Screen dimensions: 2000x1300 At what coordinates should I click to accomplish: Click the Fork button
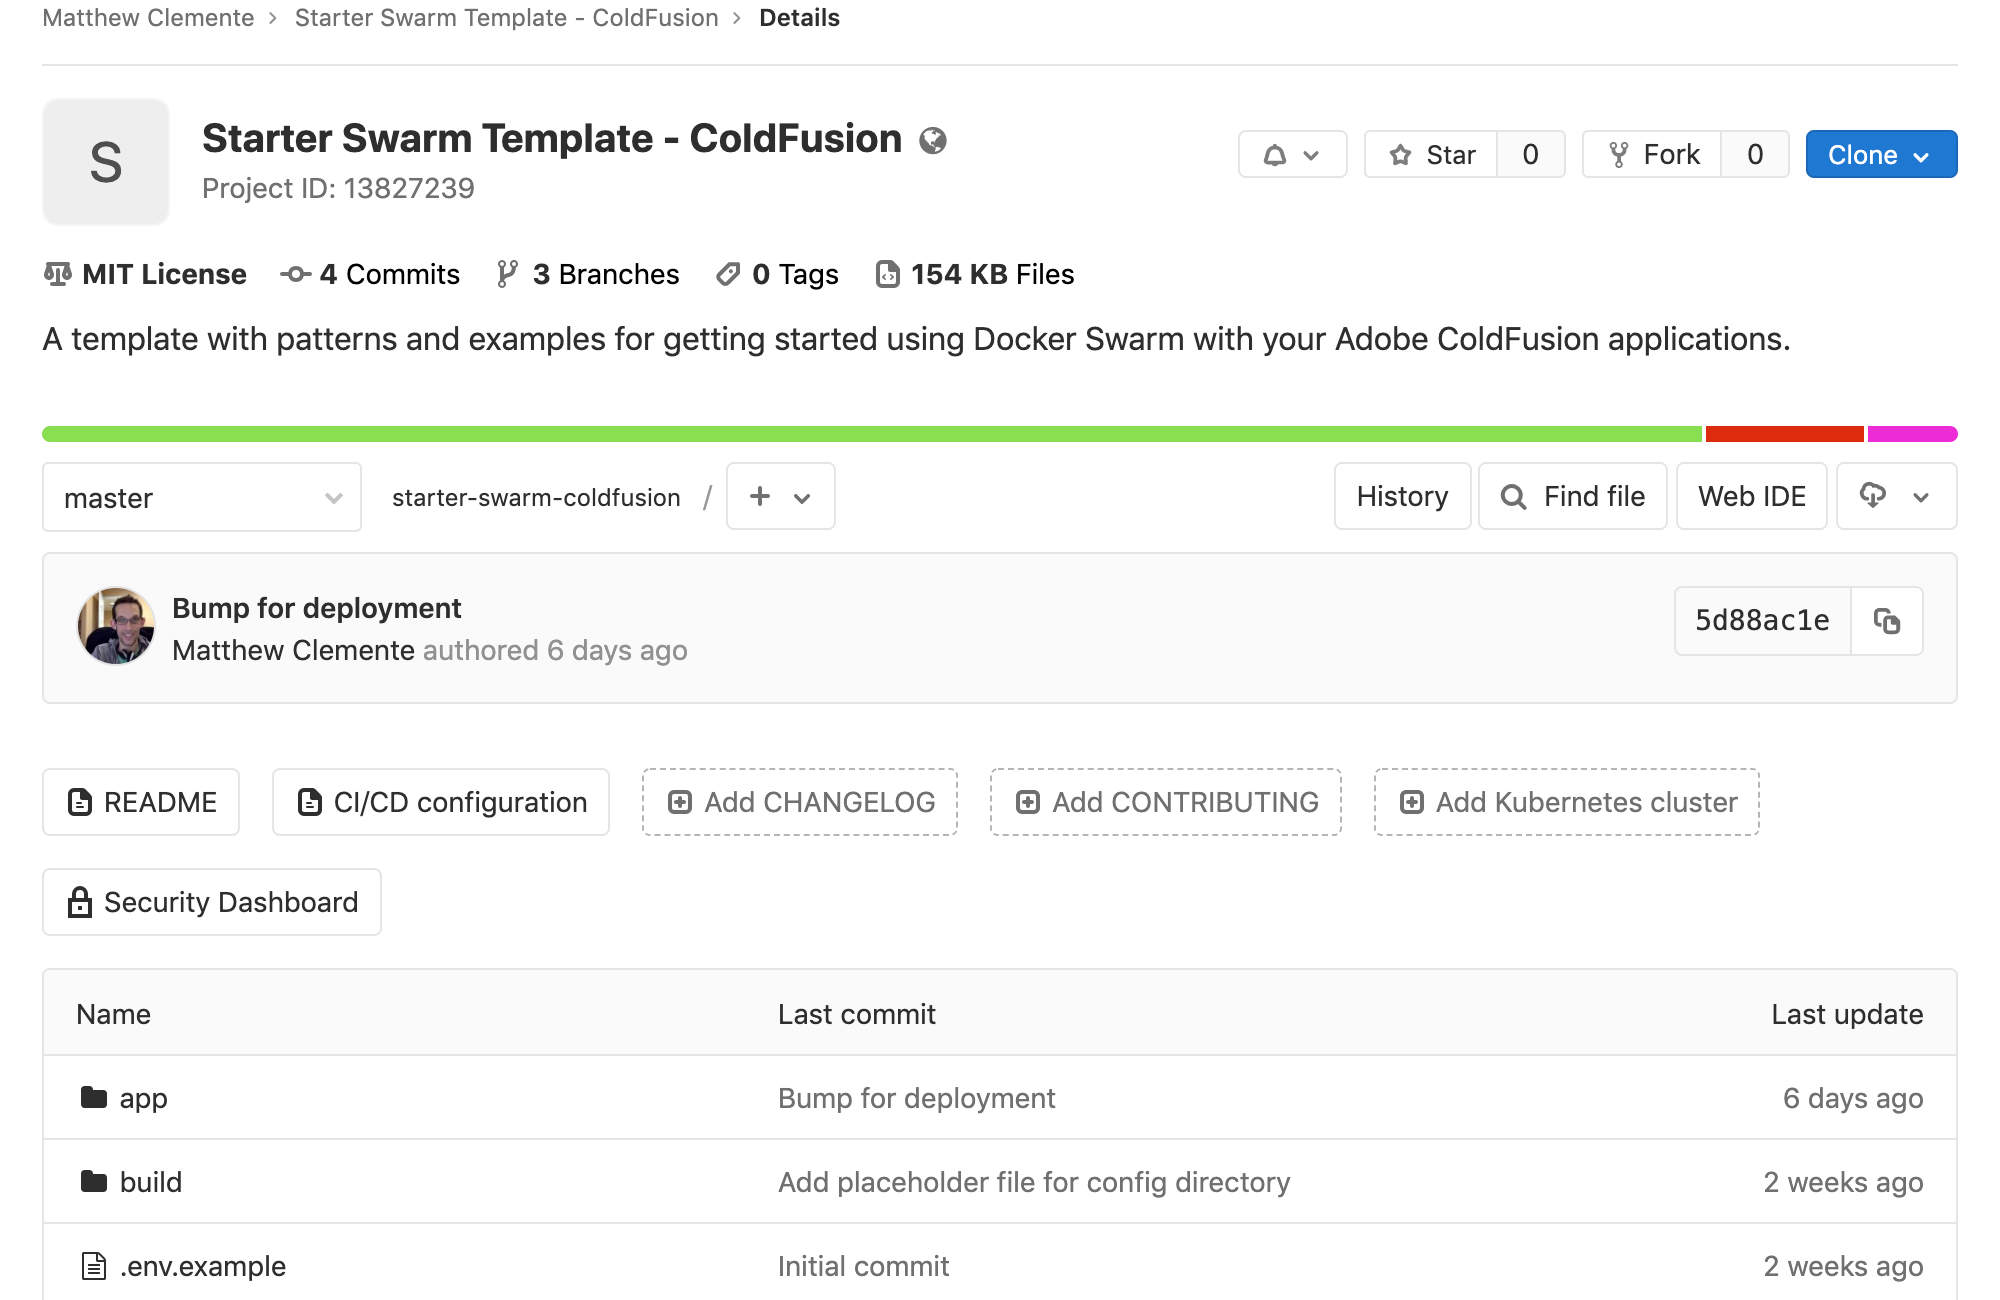[1652, 155]
